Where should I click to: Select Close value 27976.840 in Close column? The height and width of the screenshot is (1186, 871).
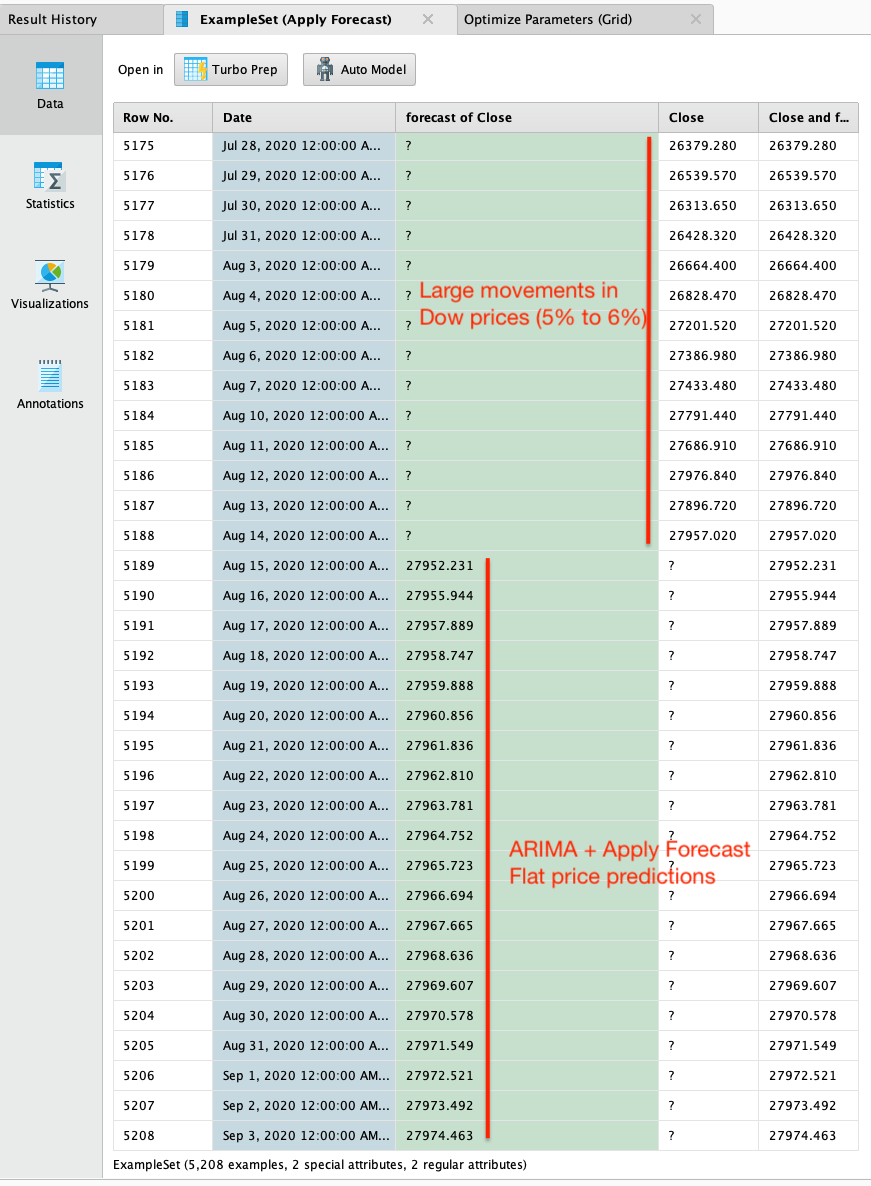708,476
